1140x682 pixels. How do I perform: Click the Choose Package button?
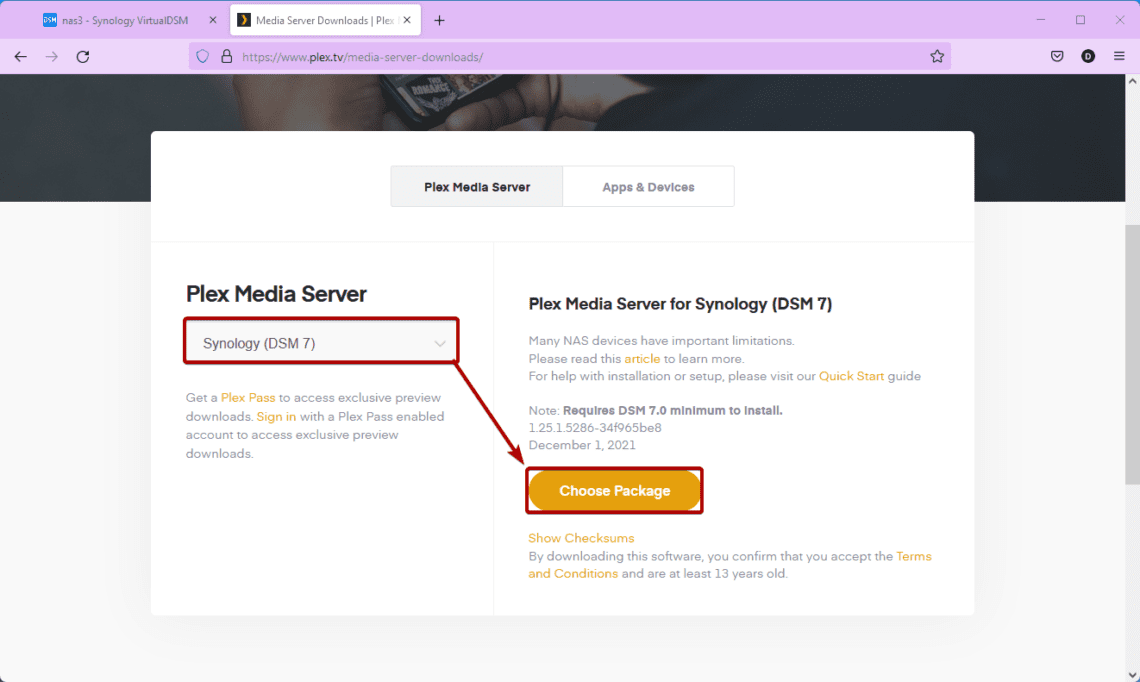[x=614, y=491]
